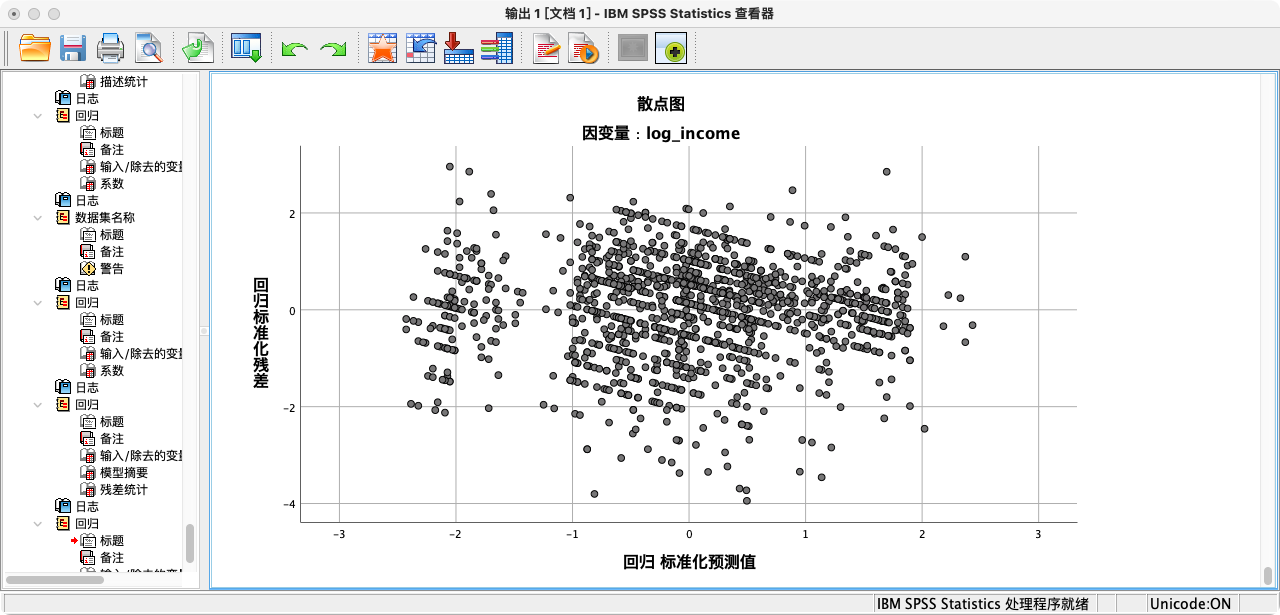Click the 散点图 chart title
The image size is (1280, 615).
pyautogui.click(x=661, y=104)
